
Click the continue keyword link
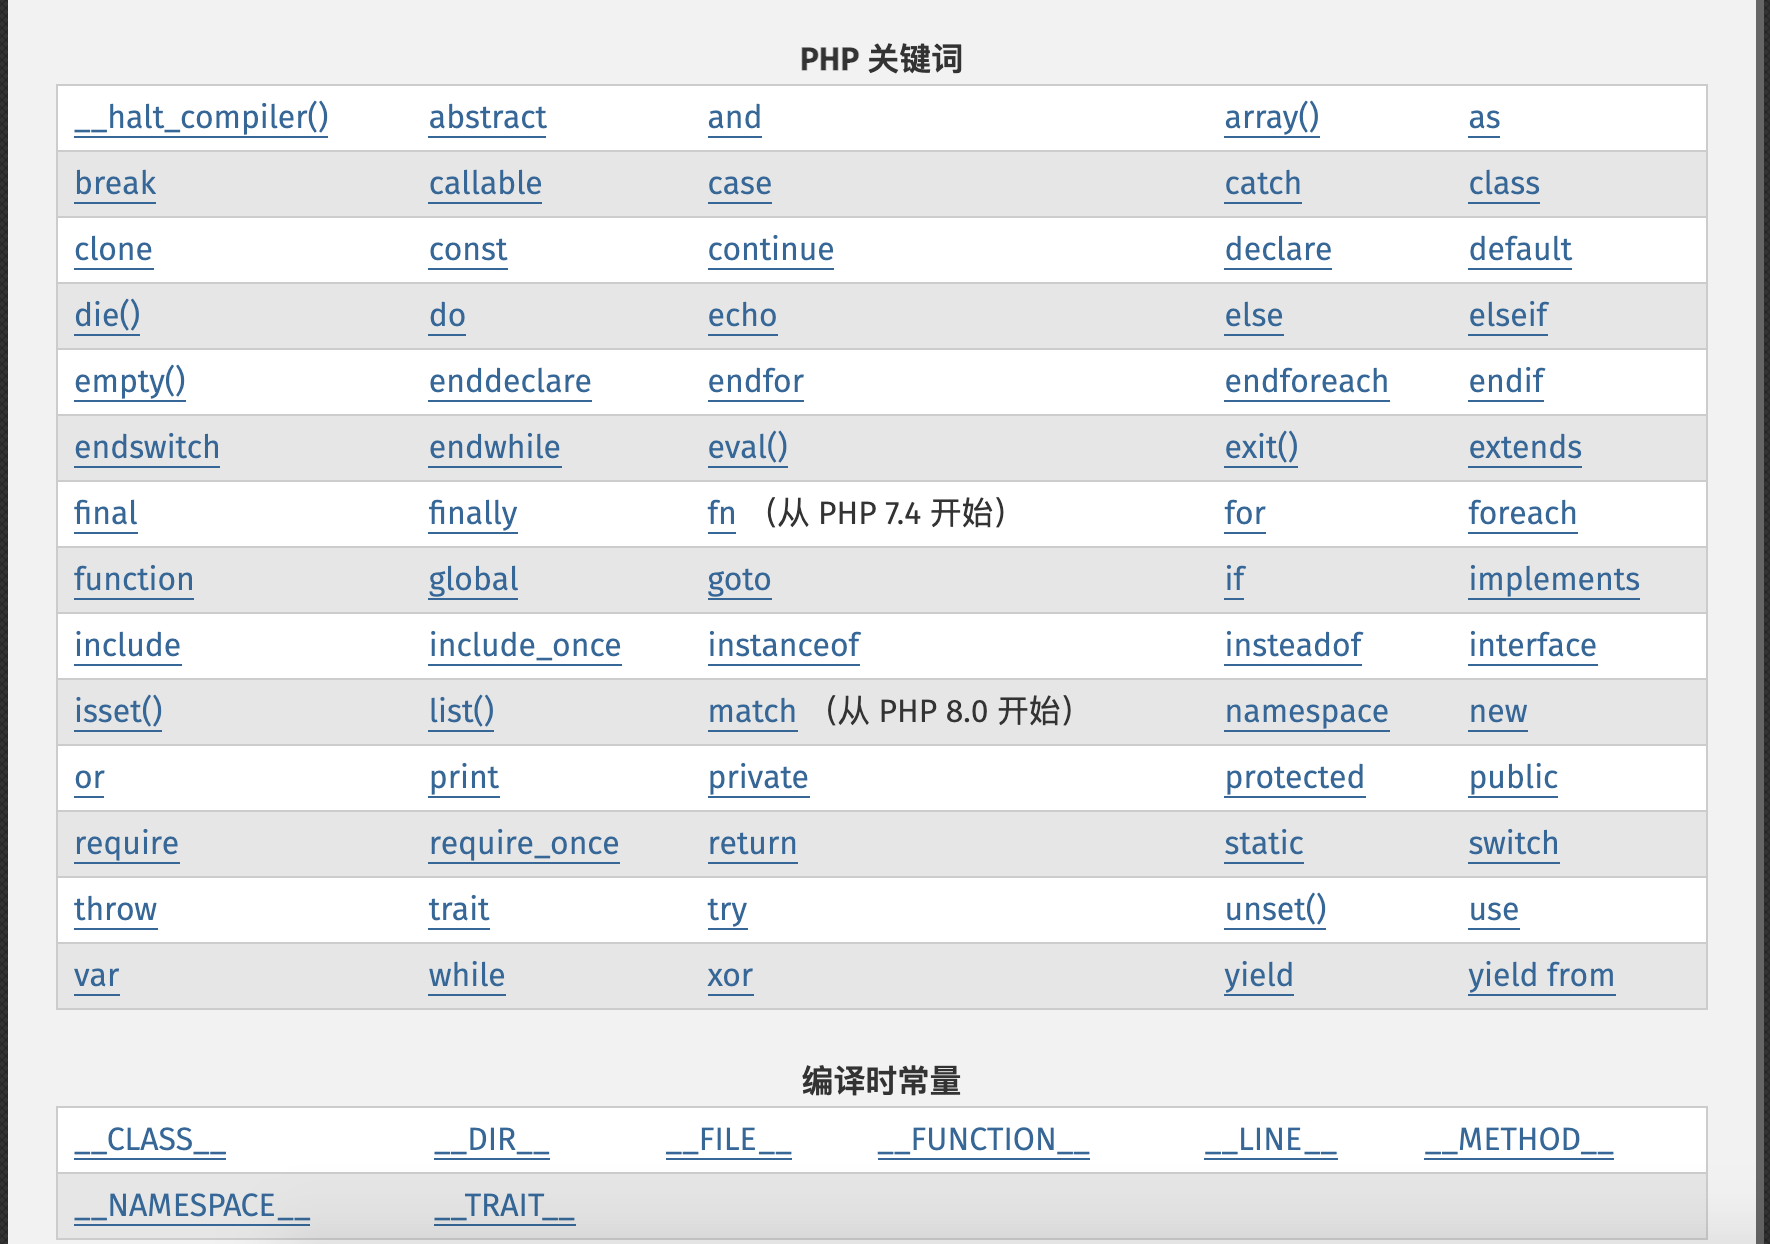pos(770,250)
